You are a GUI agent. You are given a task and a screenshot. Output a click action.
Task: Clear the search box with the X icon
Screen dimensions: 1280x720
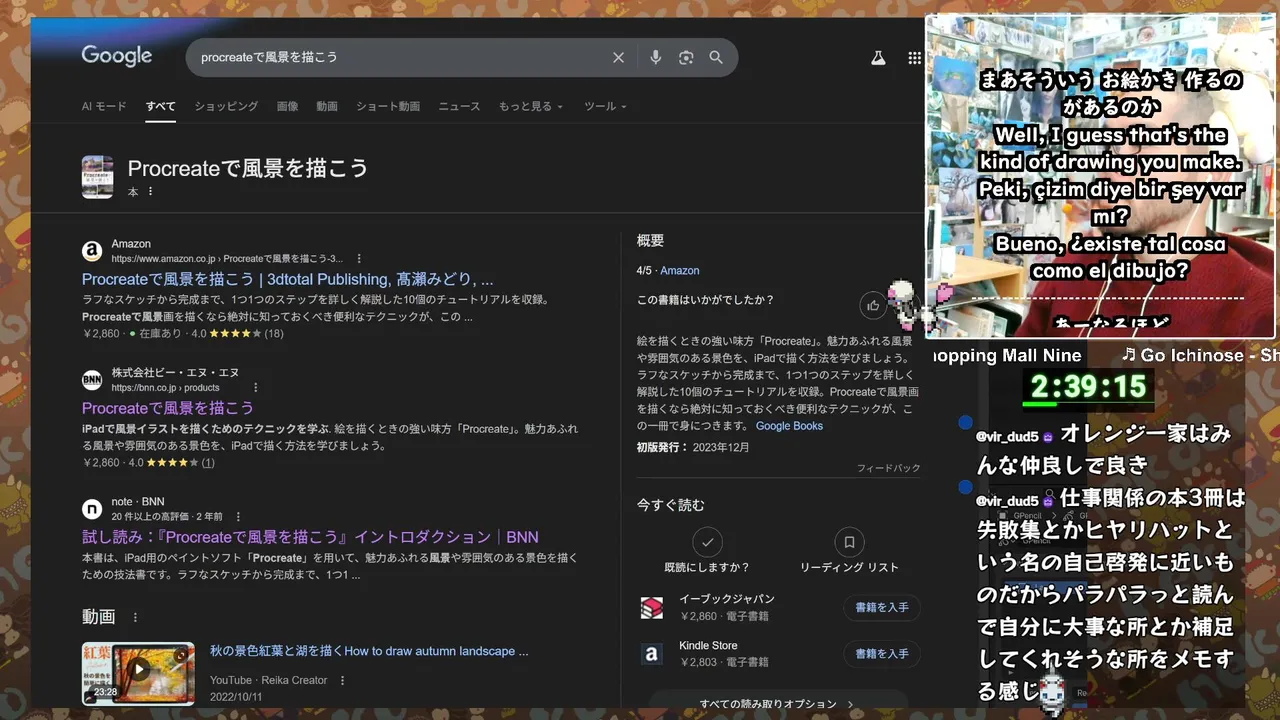coord(618,58)
